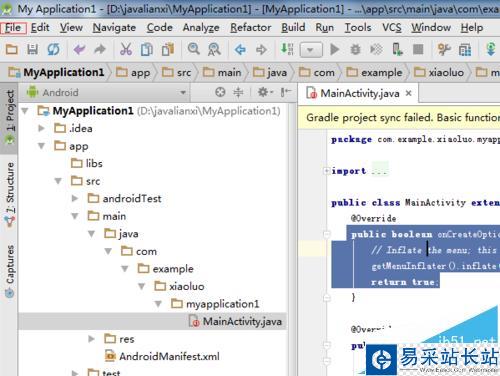Click the Cut scissors icon
The width and height of the screenshot is (500, 376).
(x=126, y=49)
